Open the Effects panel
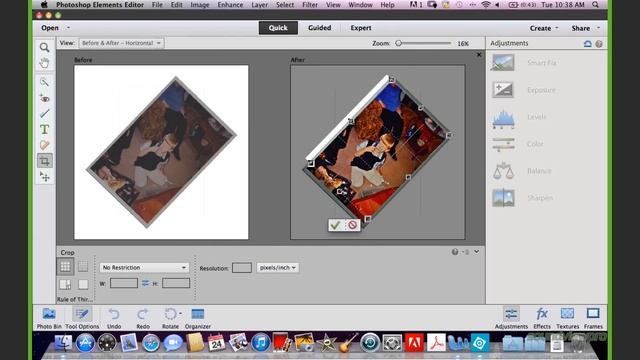Screen dimensions: 640x360 (542, 318)
